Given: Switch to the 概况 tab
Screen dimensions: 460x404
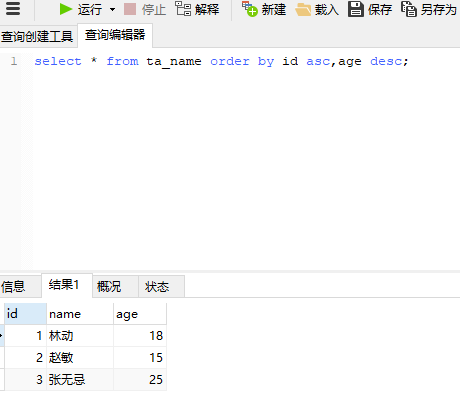Looking at the screenshot, I should 109,286.
